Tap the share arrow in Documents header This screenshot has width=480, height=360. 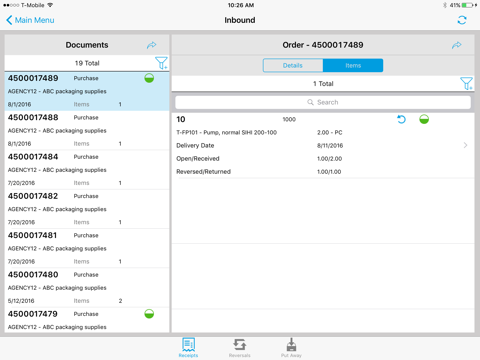point(151,45)
